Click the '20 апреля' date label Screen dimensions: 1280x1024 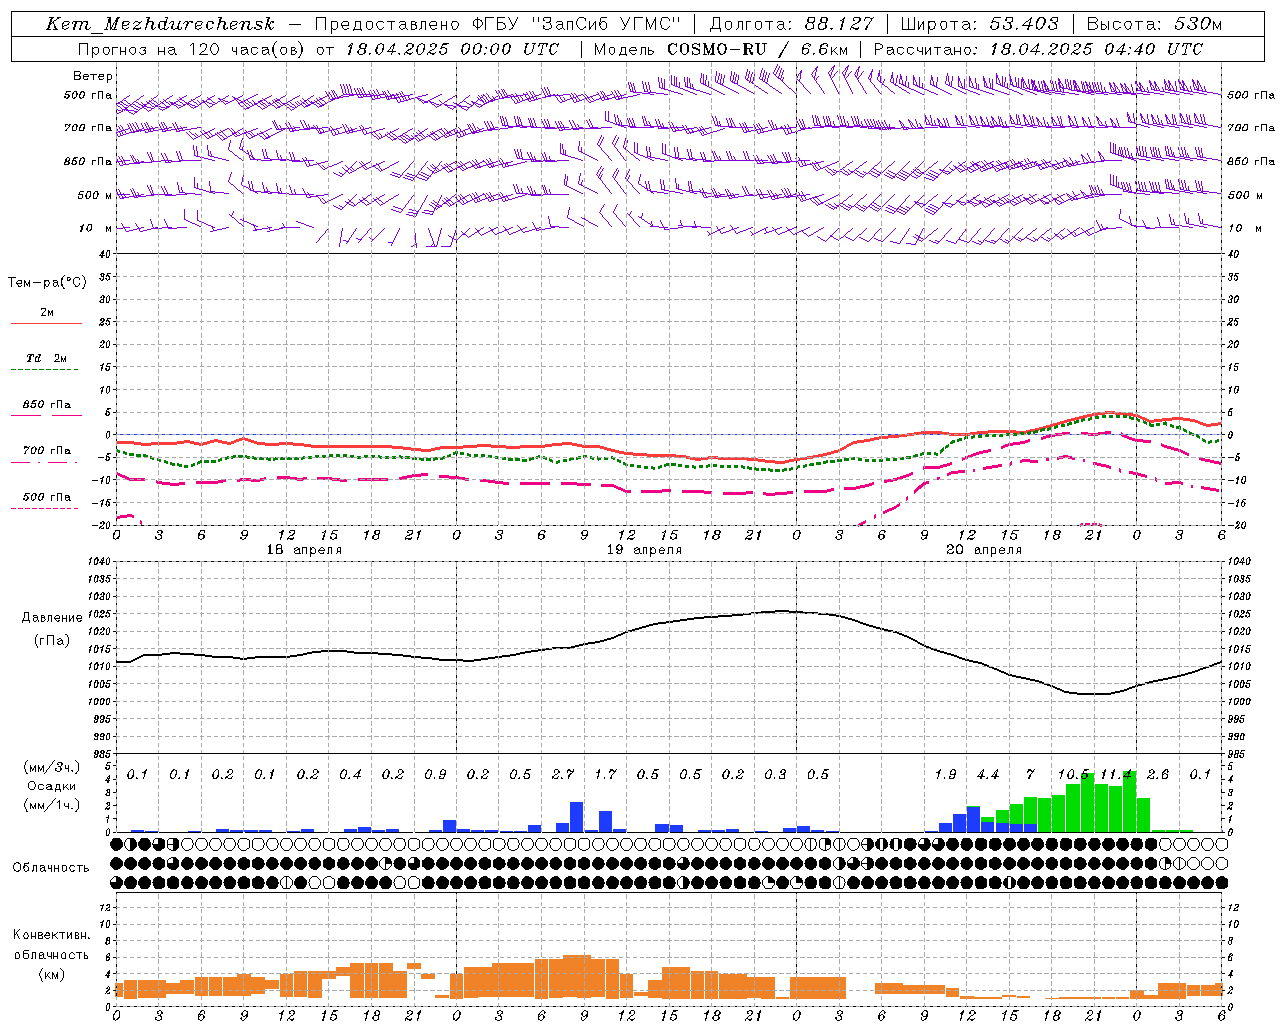[x=984, y=550]
